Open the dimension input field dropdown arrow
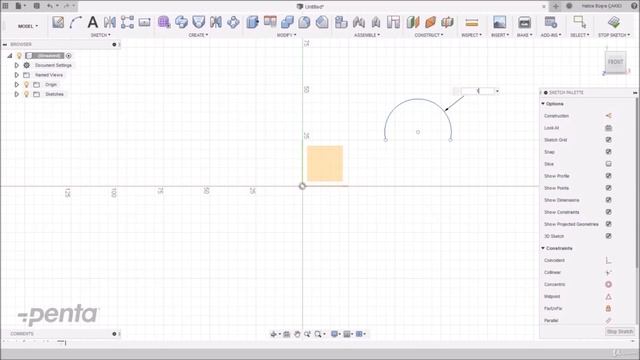The width and height of the screenshot is (640, 360). (497, 91)
